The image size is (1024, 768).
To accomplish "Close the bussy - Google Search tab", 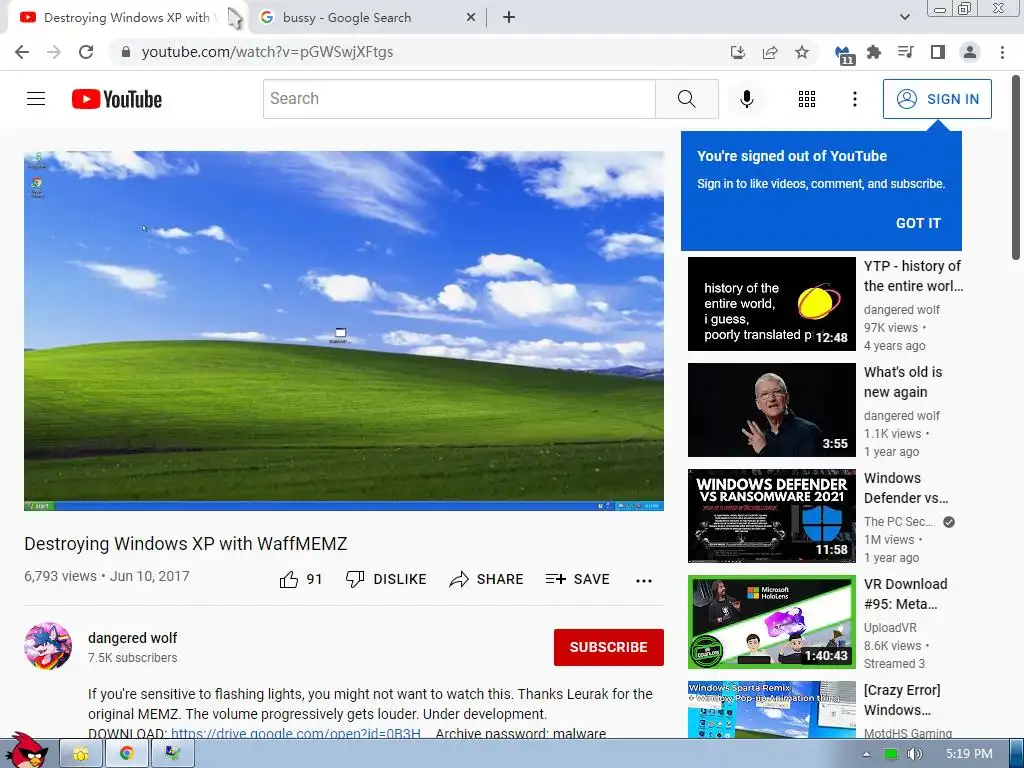I will point(470,18).
